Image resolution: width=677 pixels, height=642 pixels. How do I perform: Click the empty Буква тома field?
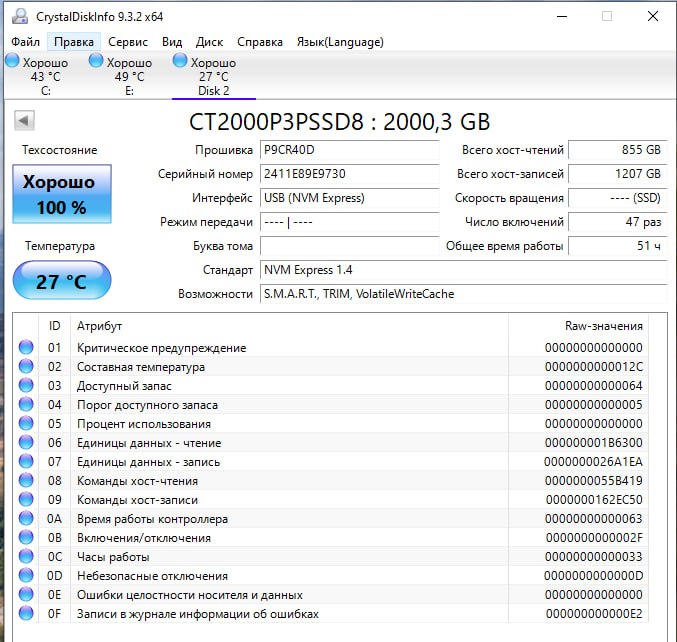(x=349, y=246)
